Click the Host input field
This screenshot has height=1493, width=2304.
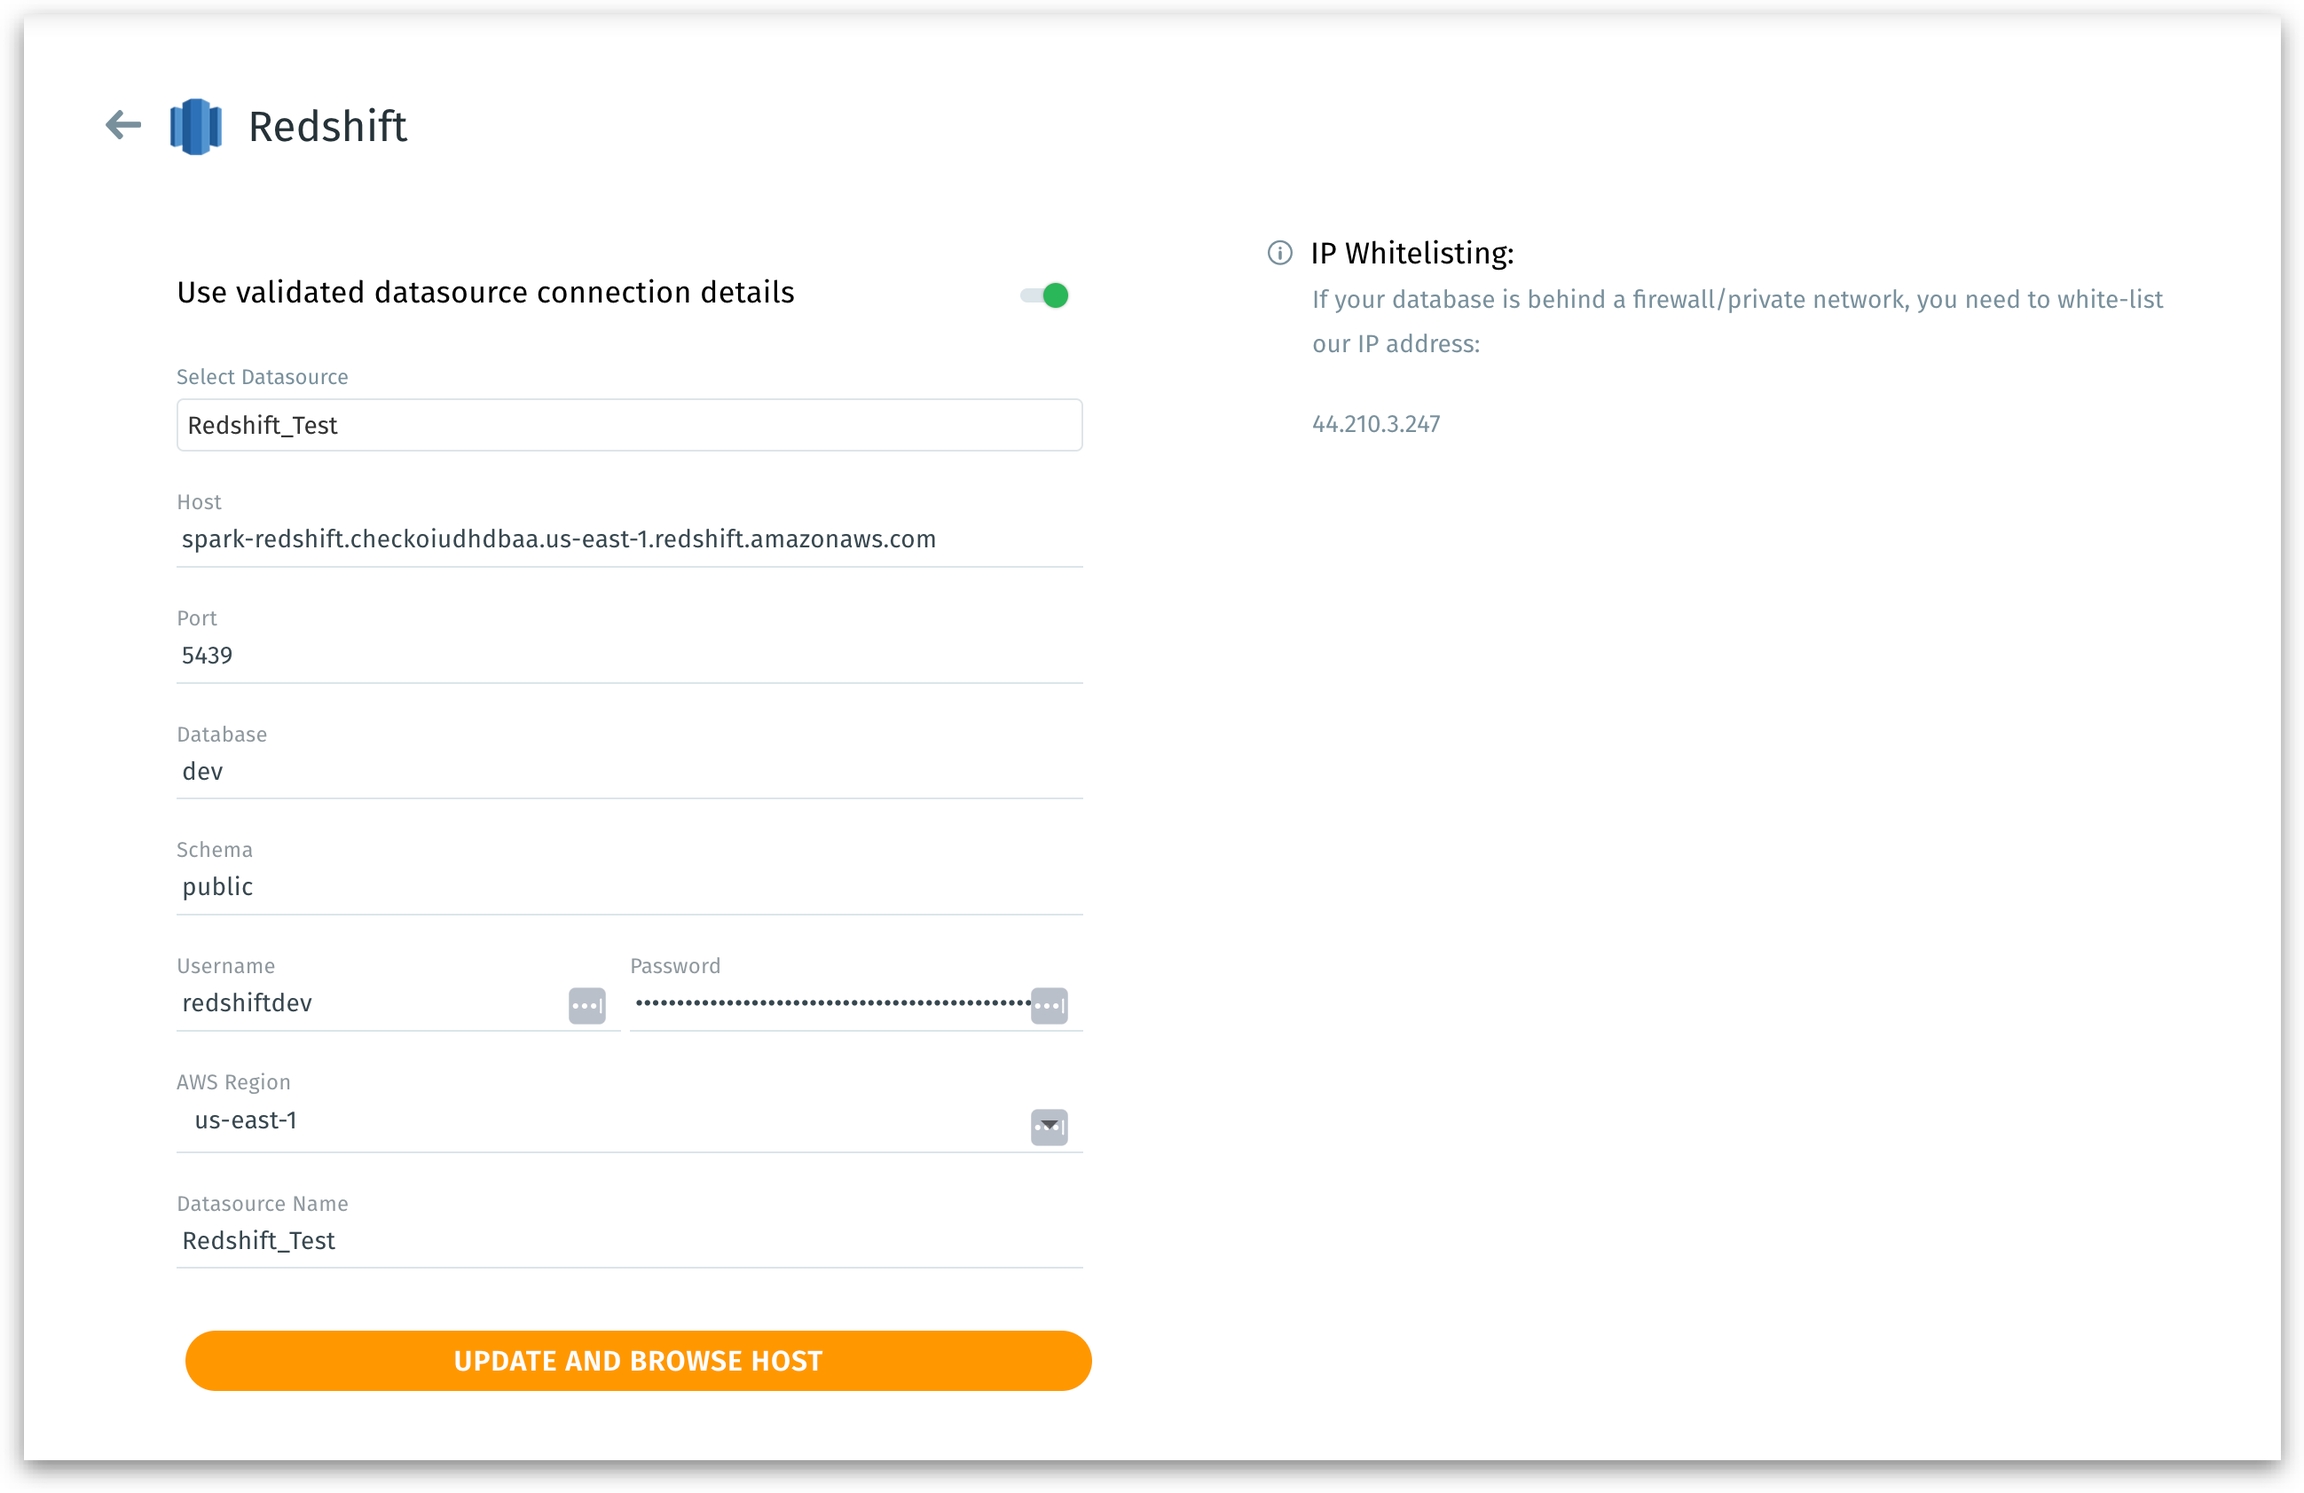click(629, 540)
